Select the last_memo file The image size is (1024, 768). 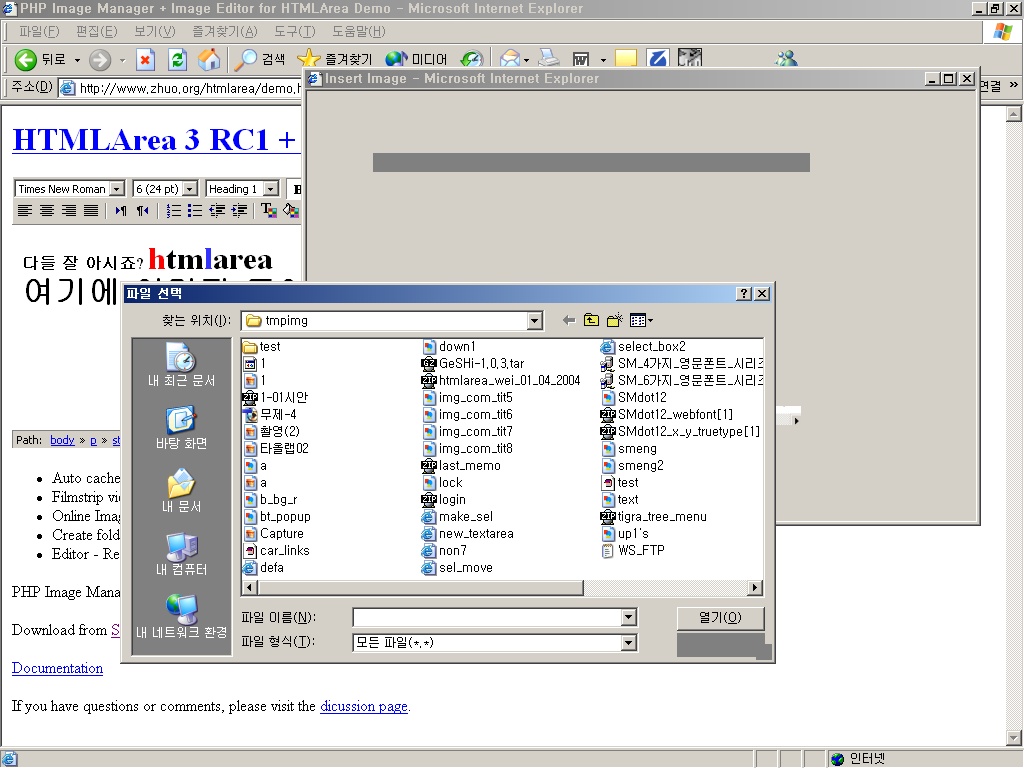[x=461, y=465]
